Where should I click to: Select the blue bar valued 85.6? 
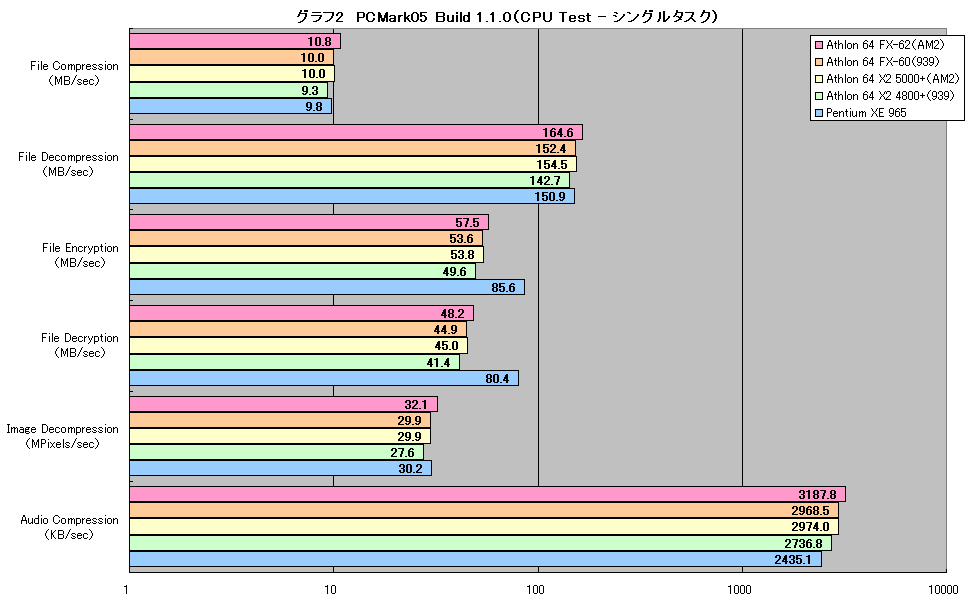coord(327,287)
